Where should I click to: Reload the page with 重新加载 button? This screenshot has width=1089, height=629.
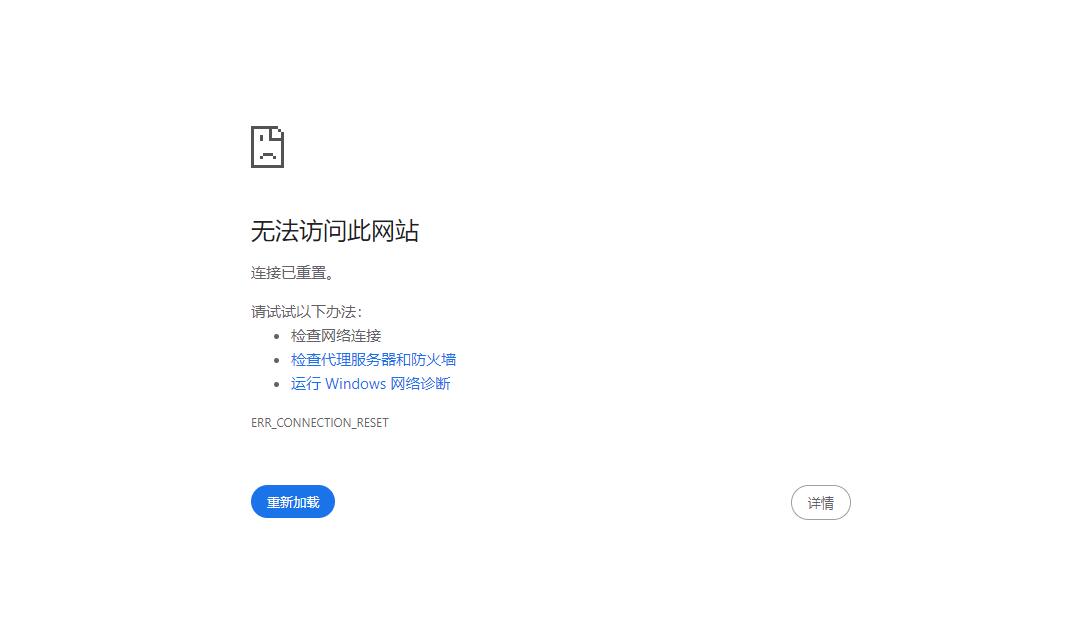pos(292,501)
